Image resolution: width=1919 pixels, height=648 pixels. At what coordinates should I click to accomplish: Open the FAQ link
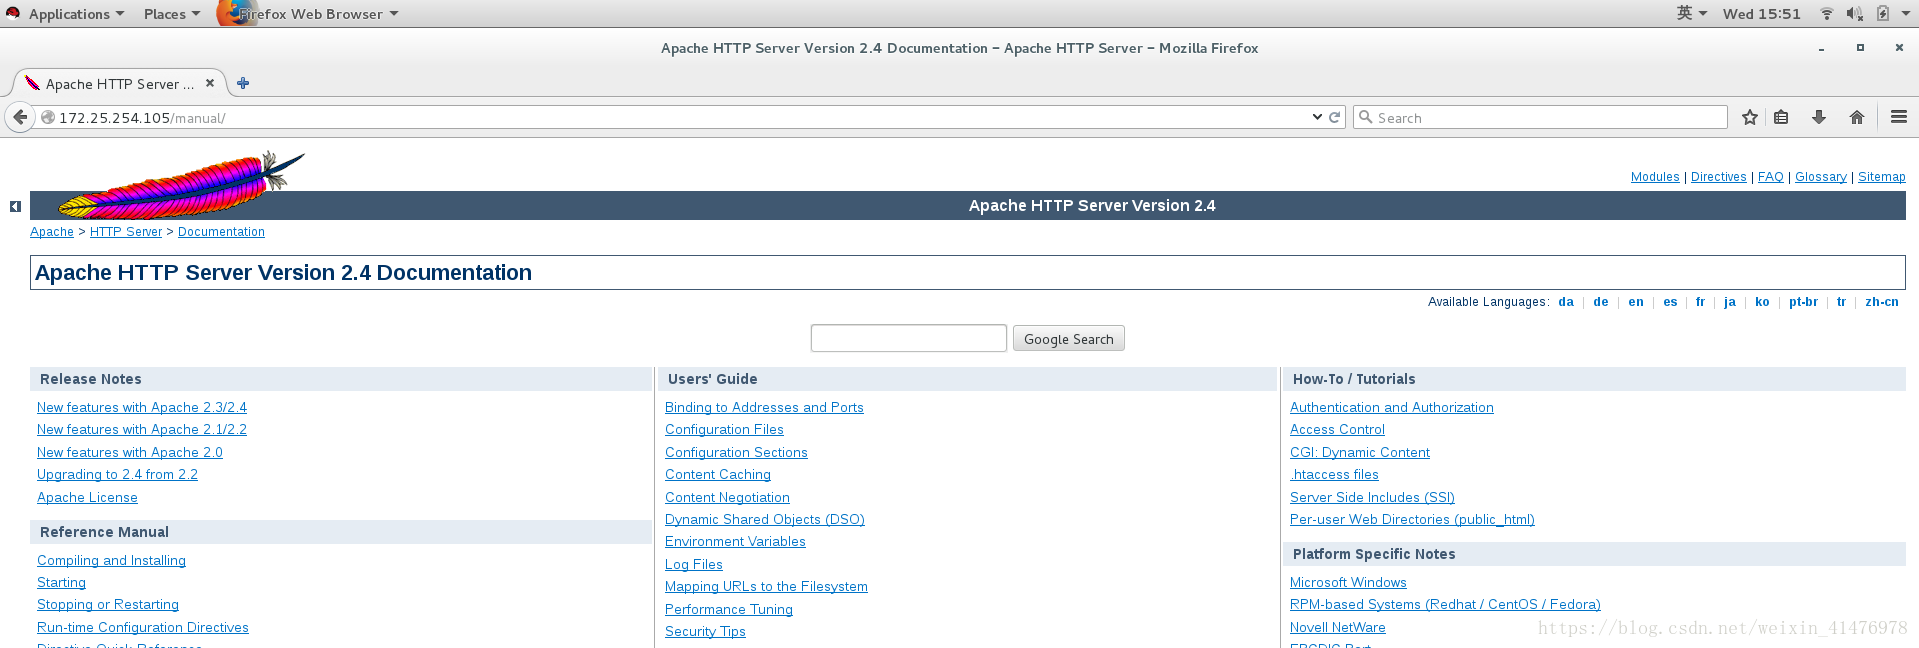point(1771,177)
